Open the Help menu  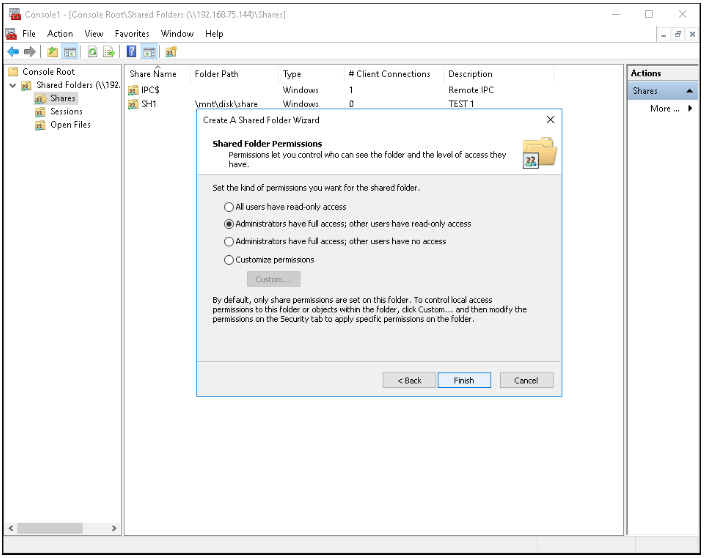point(214,34)
